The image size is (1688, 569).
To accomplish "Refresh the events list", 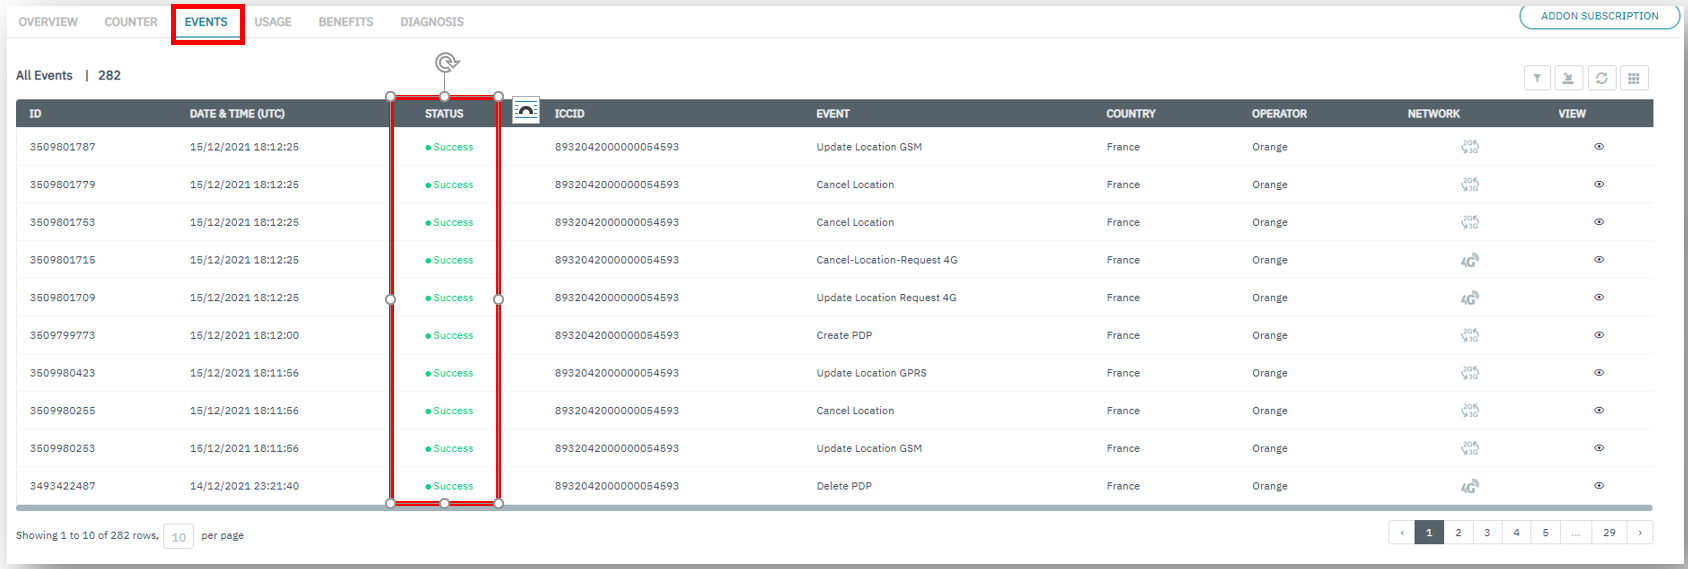I will click(x=1602, y=78).
